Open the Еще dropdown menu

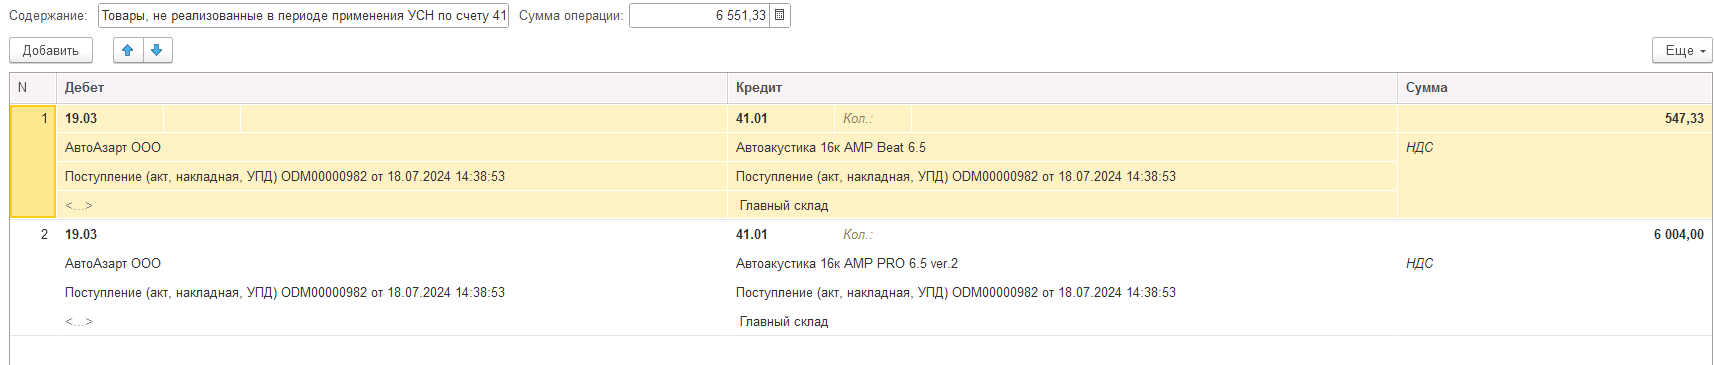click(x=1682, y=50)
